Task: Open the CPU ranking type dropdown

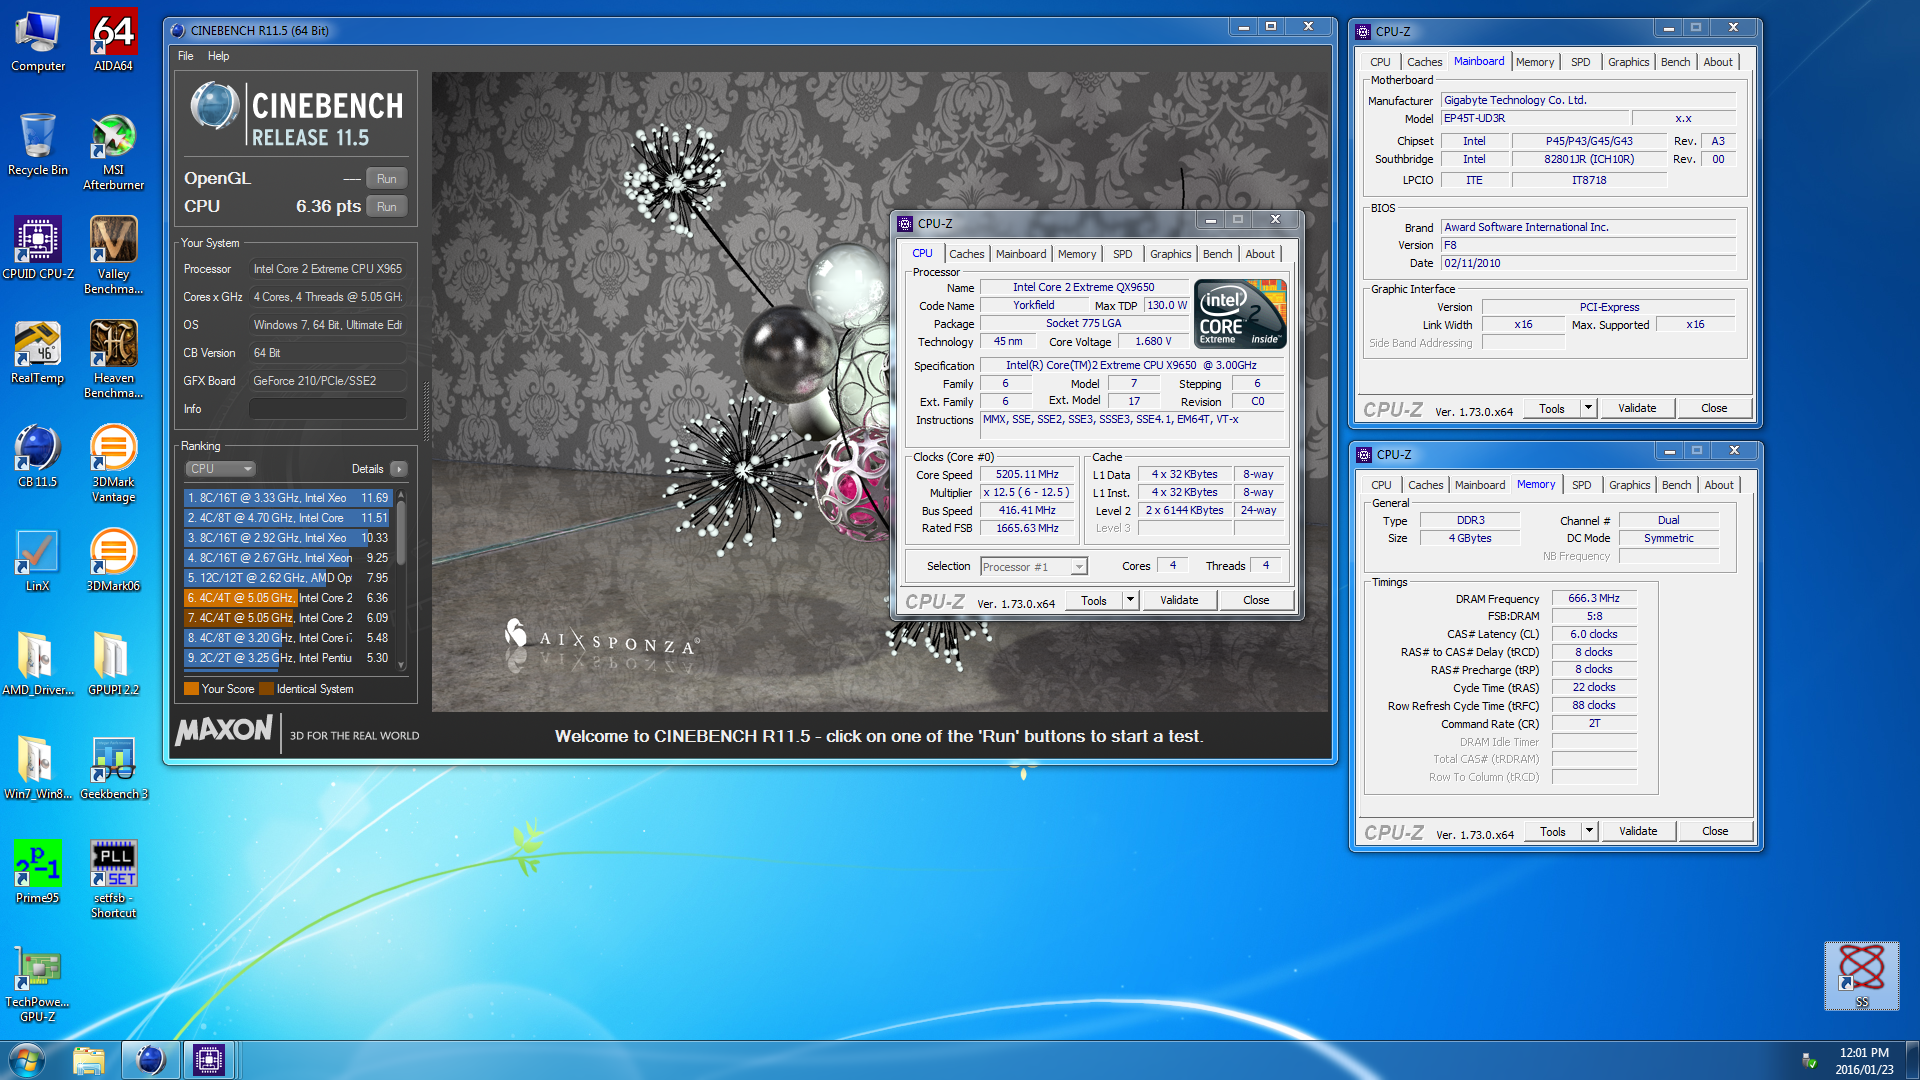Action: (x=221, y=469)
